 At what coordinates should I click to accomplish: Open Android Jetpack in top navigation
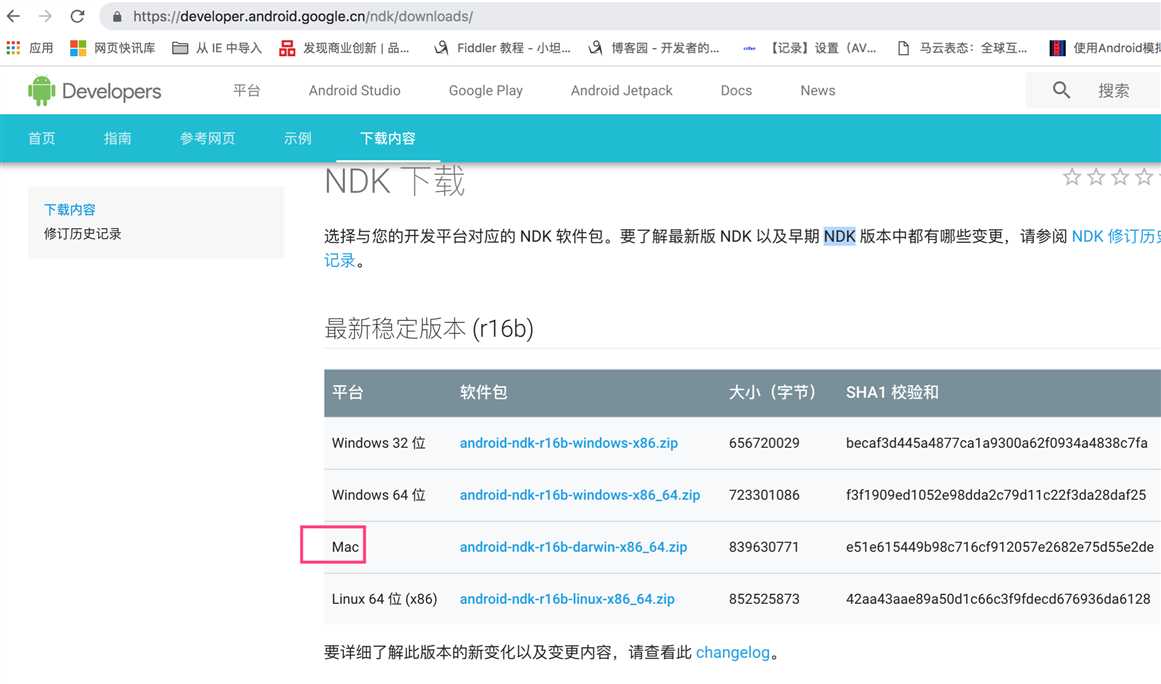pos(621,90)
